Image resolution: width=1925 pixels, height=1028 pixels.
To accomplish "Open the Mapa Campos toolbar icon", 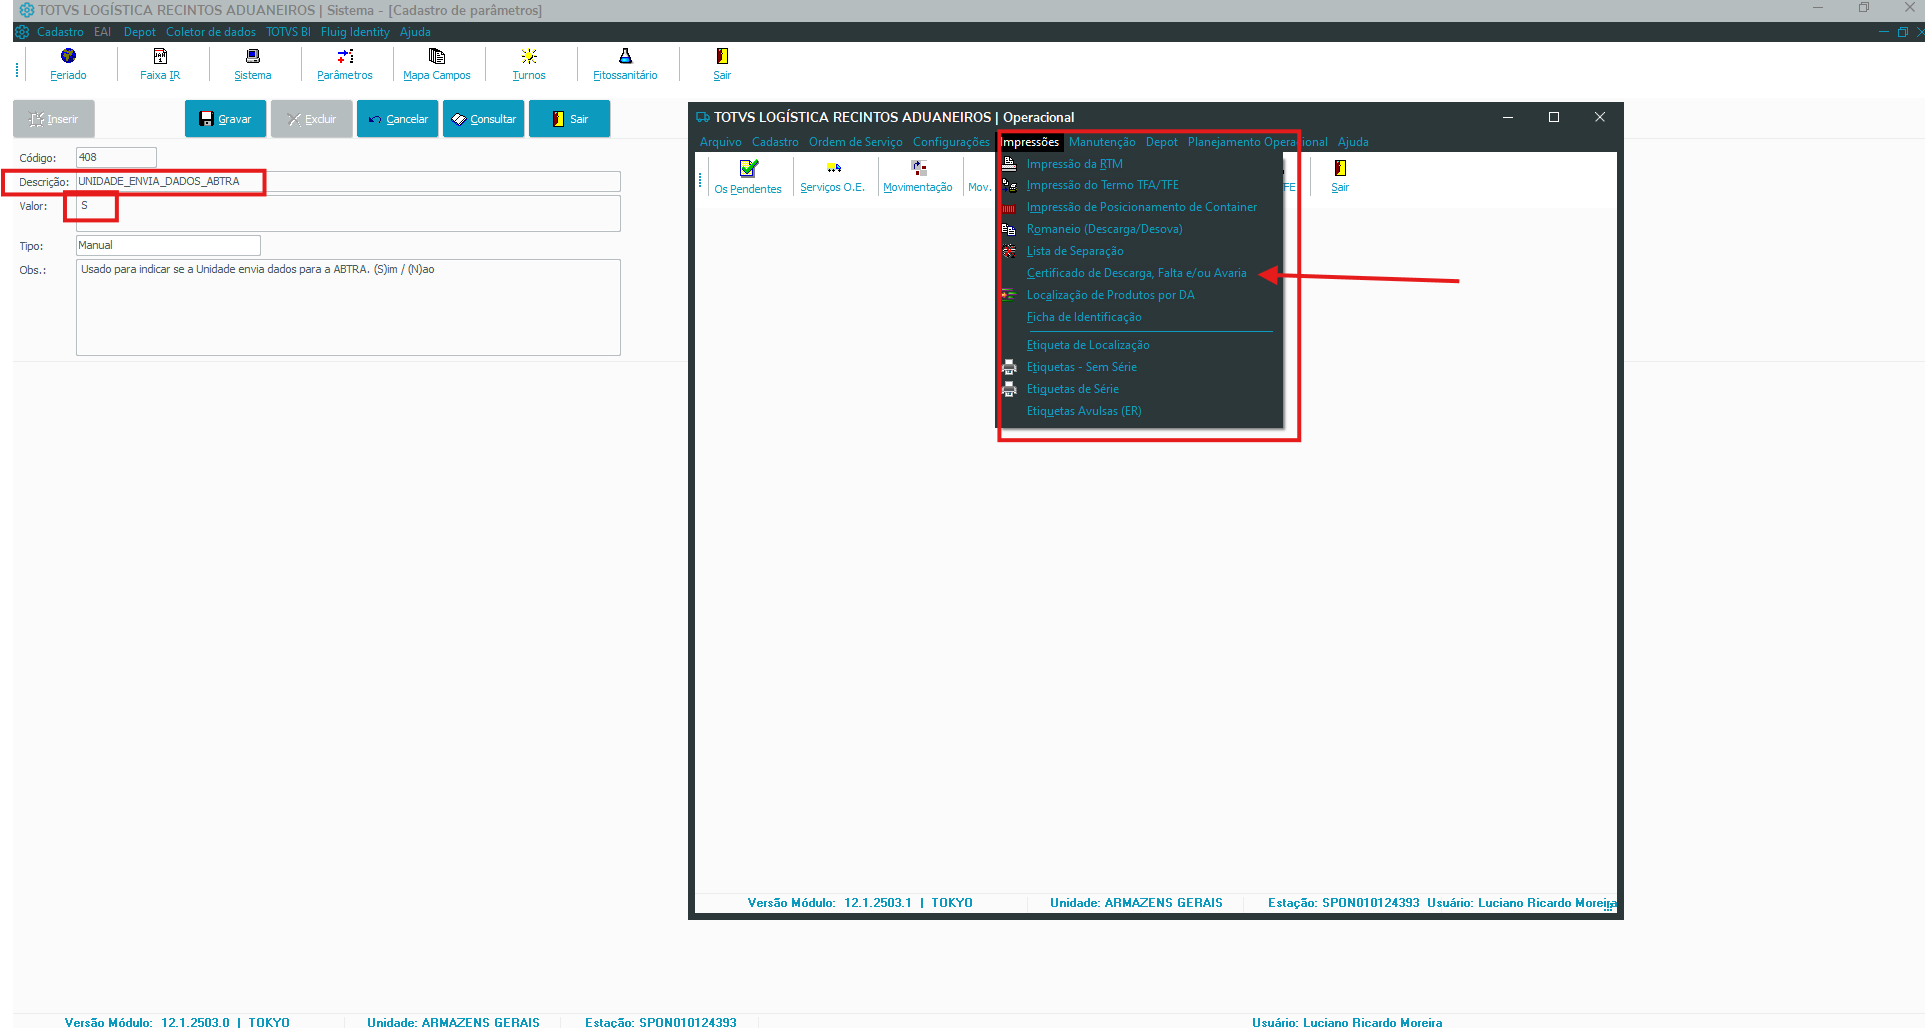I will coord(437,64).
